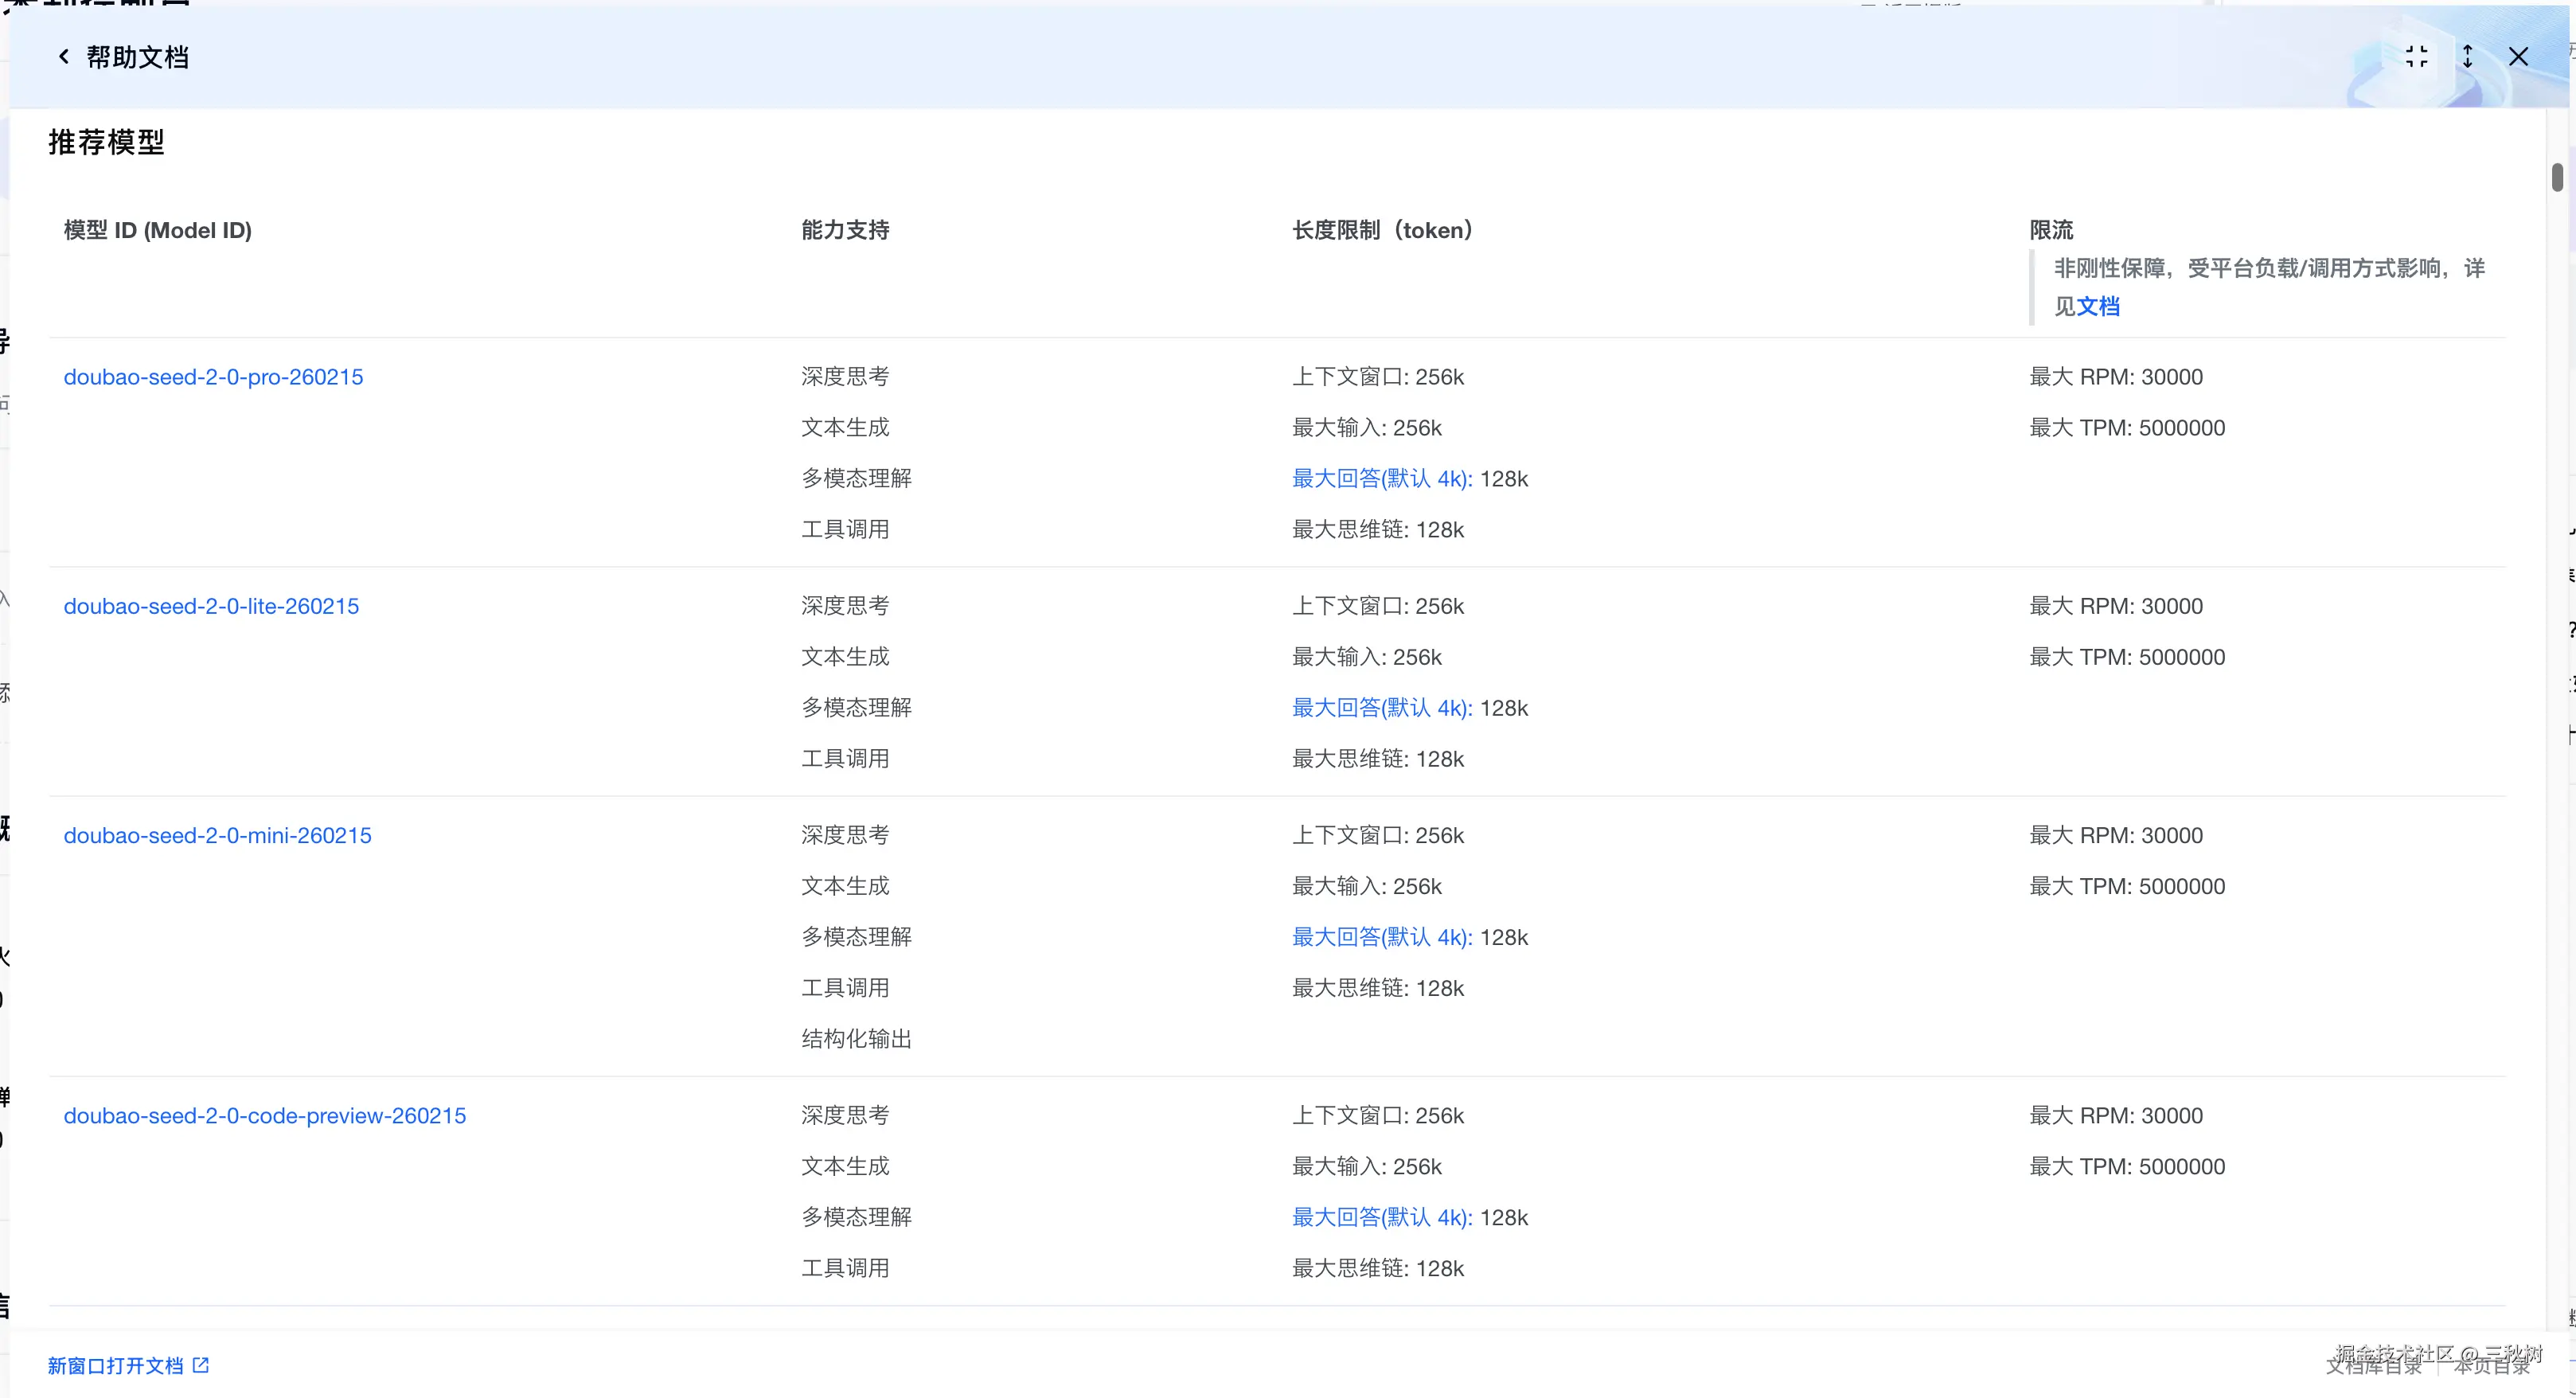Click 最大回答(默认 4k) link in lite row

tap(1381, 708)
